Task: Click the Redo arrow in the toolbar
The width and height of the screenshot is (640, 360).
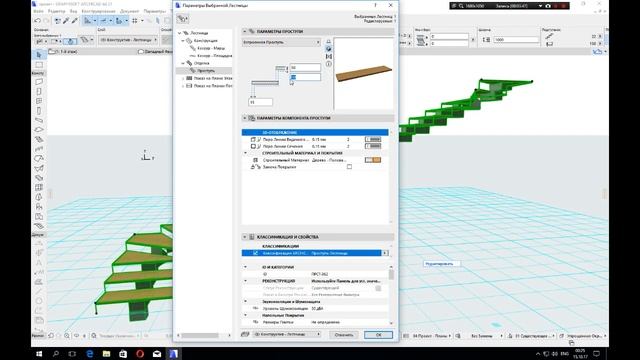Action: pos(46,20)
